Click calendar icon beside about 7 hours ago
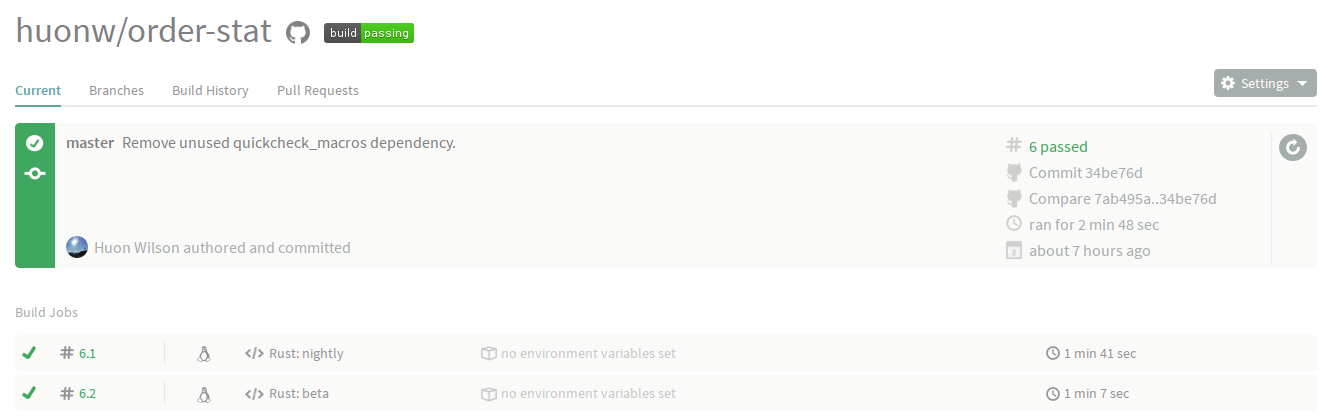Image resolution: width=1325 pixels, height=419 pixels. tap(1014, 250)
